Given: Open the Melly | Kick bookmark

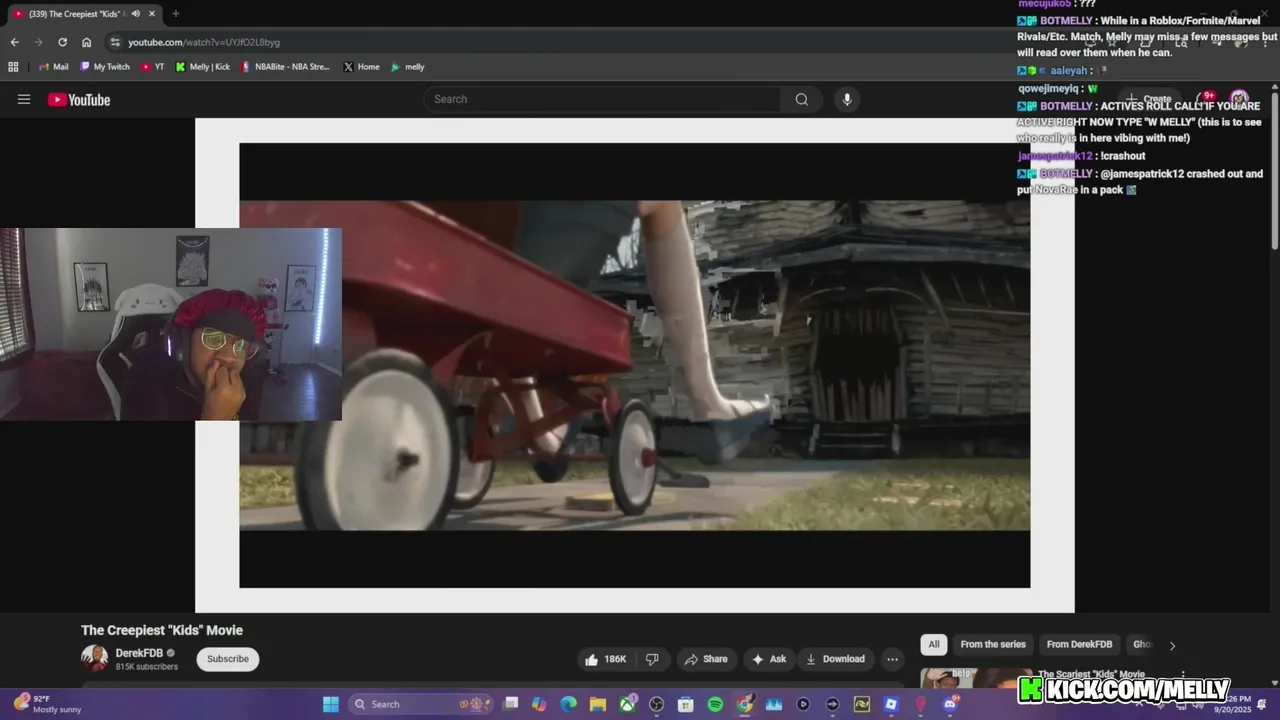Looking at the screenshot, I should point(203,67).
